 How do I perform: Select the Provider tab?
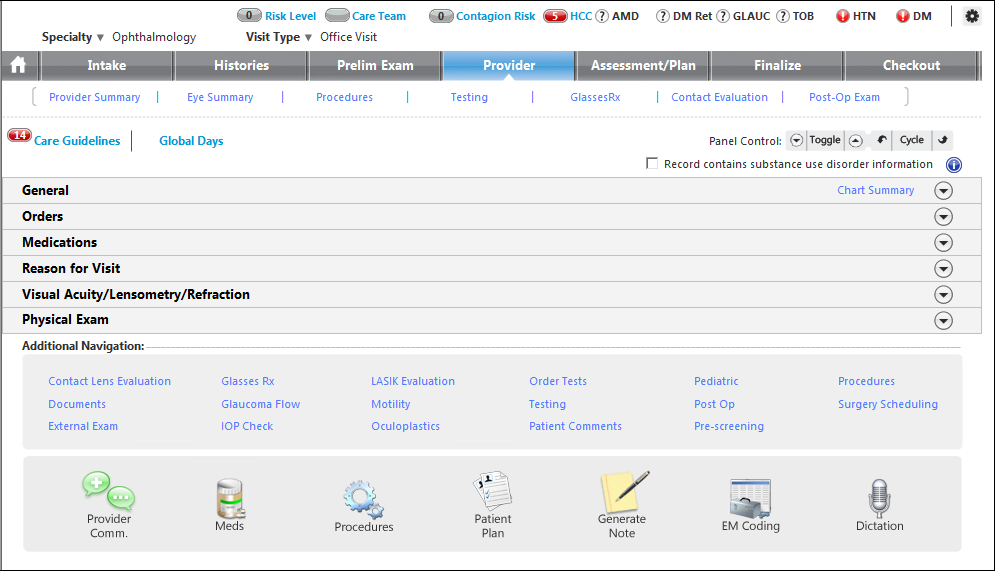tap(509, 65)
